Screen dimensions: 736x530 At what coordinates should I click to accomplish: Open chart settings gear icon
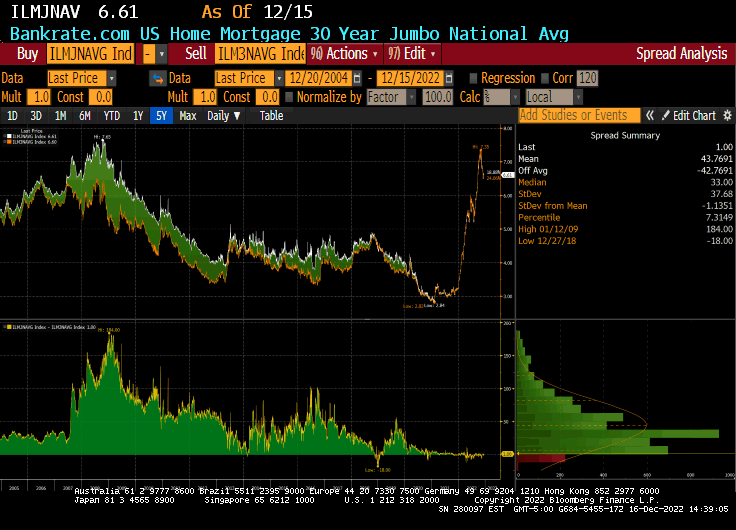(x=727, y=116)
